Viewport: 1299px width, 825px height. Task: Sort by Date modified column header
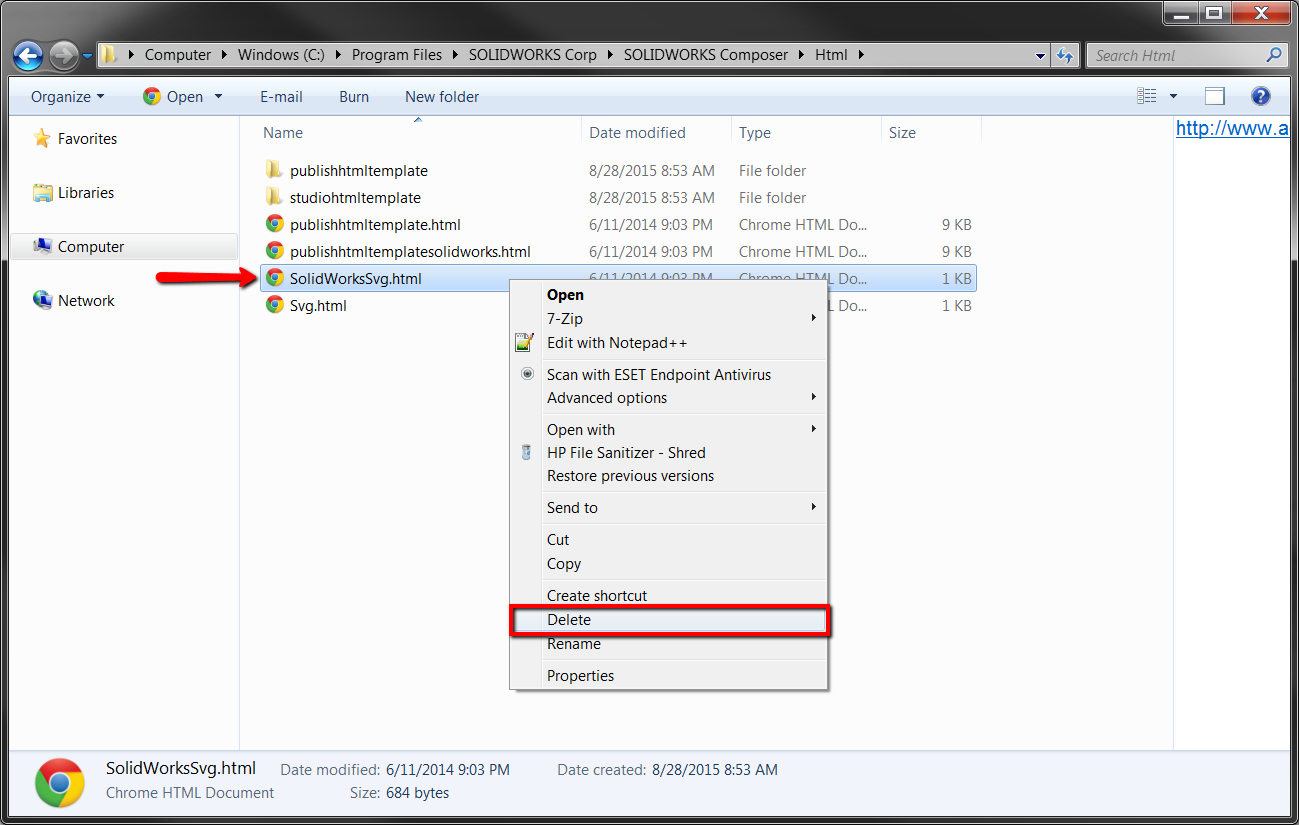click(x=637, y=133)
